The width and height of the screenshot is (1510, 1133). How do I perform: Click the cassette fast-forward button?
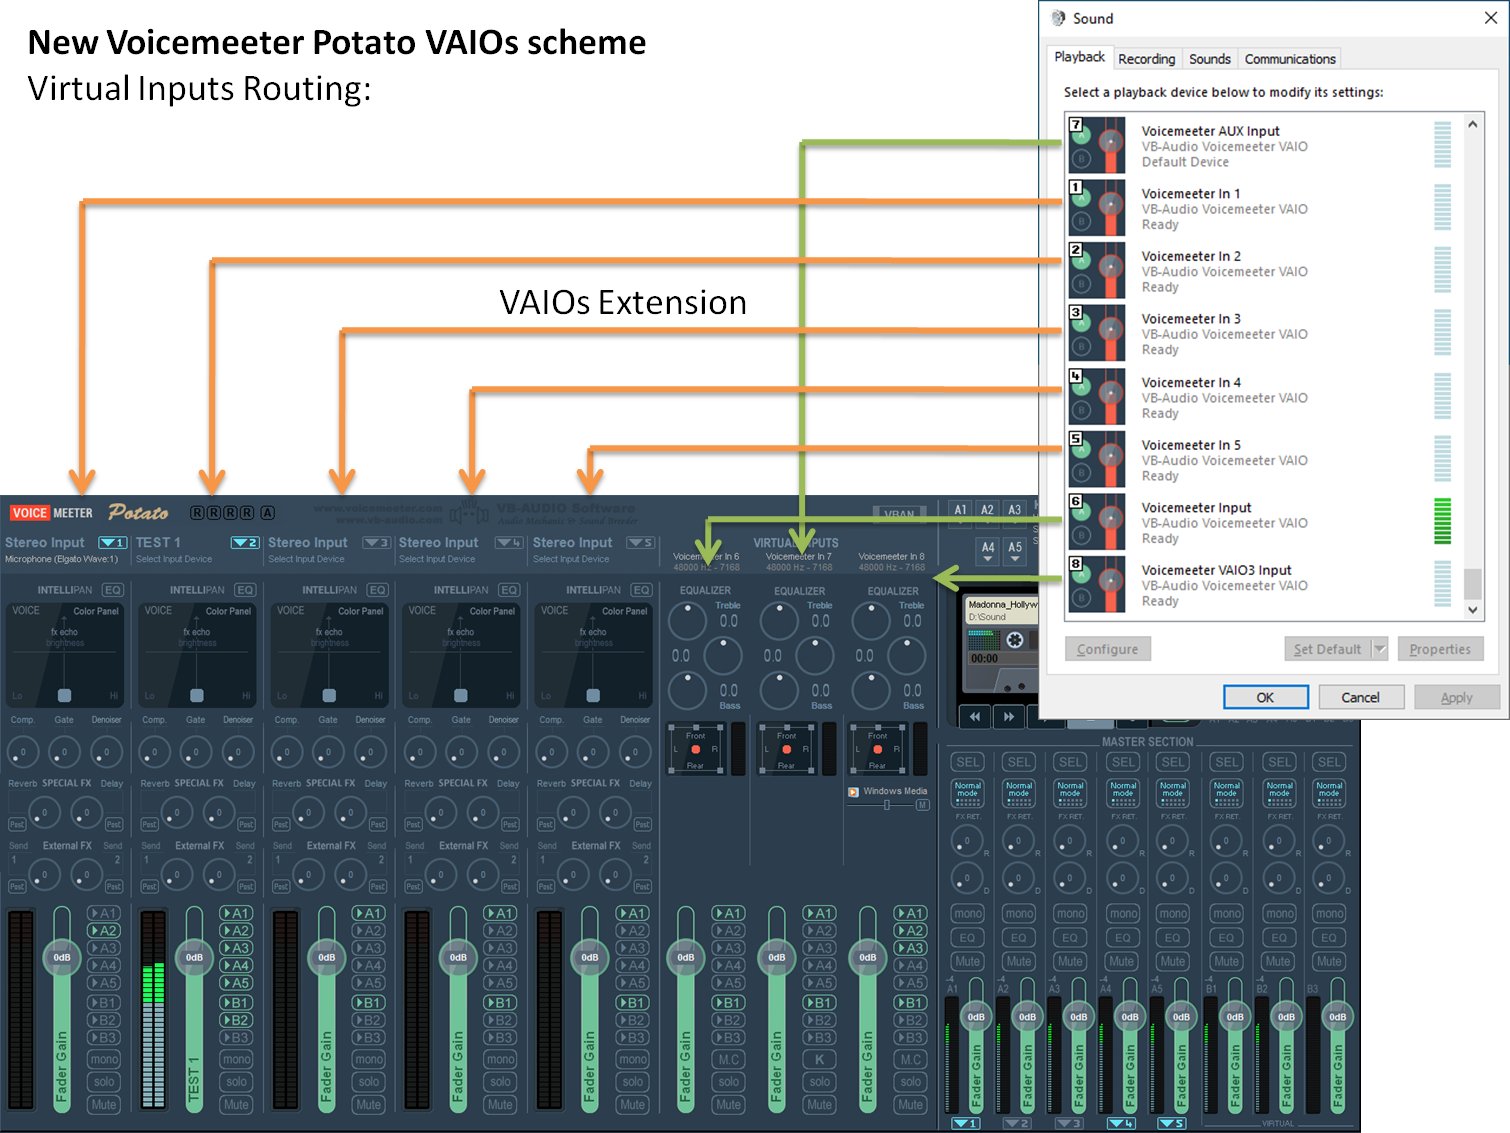(1009, 716)
